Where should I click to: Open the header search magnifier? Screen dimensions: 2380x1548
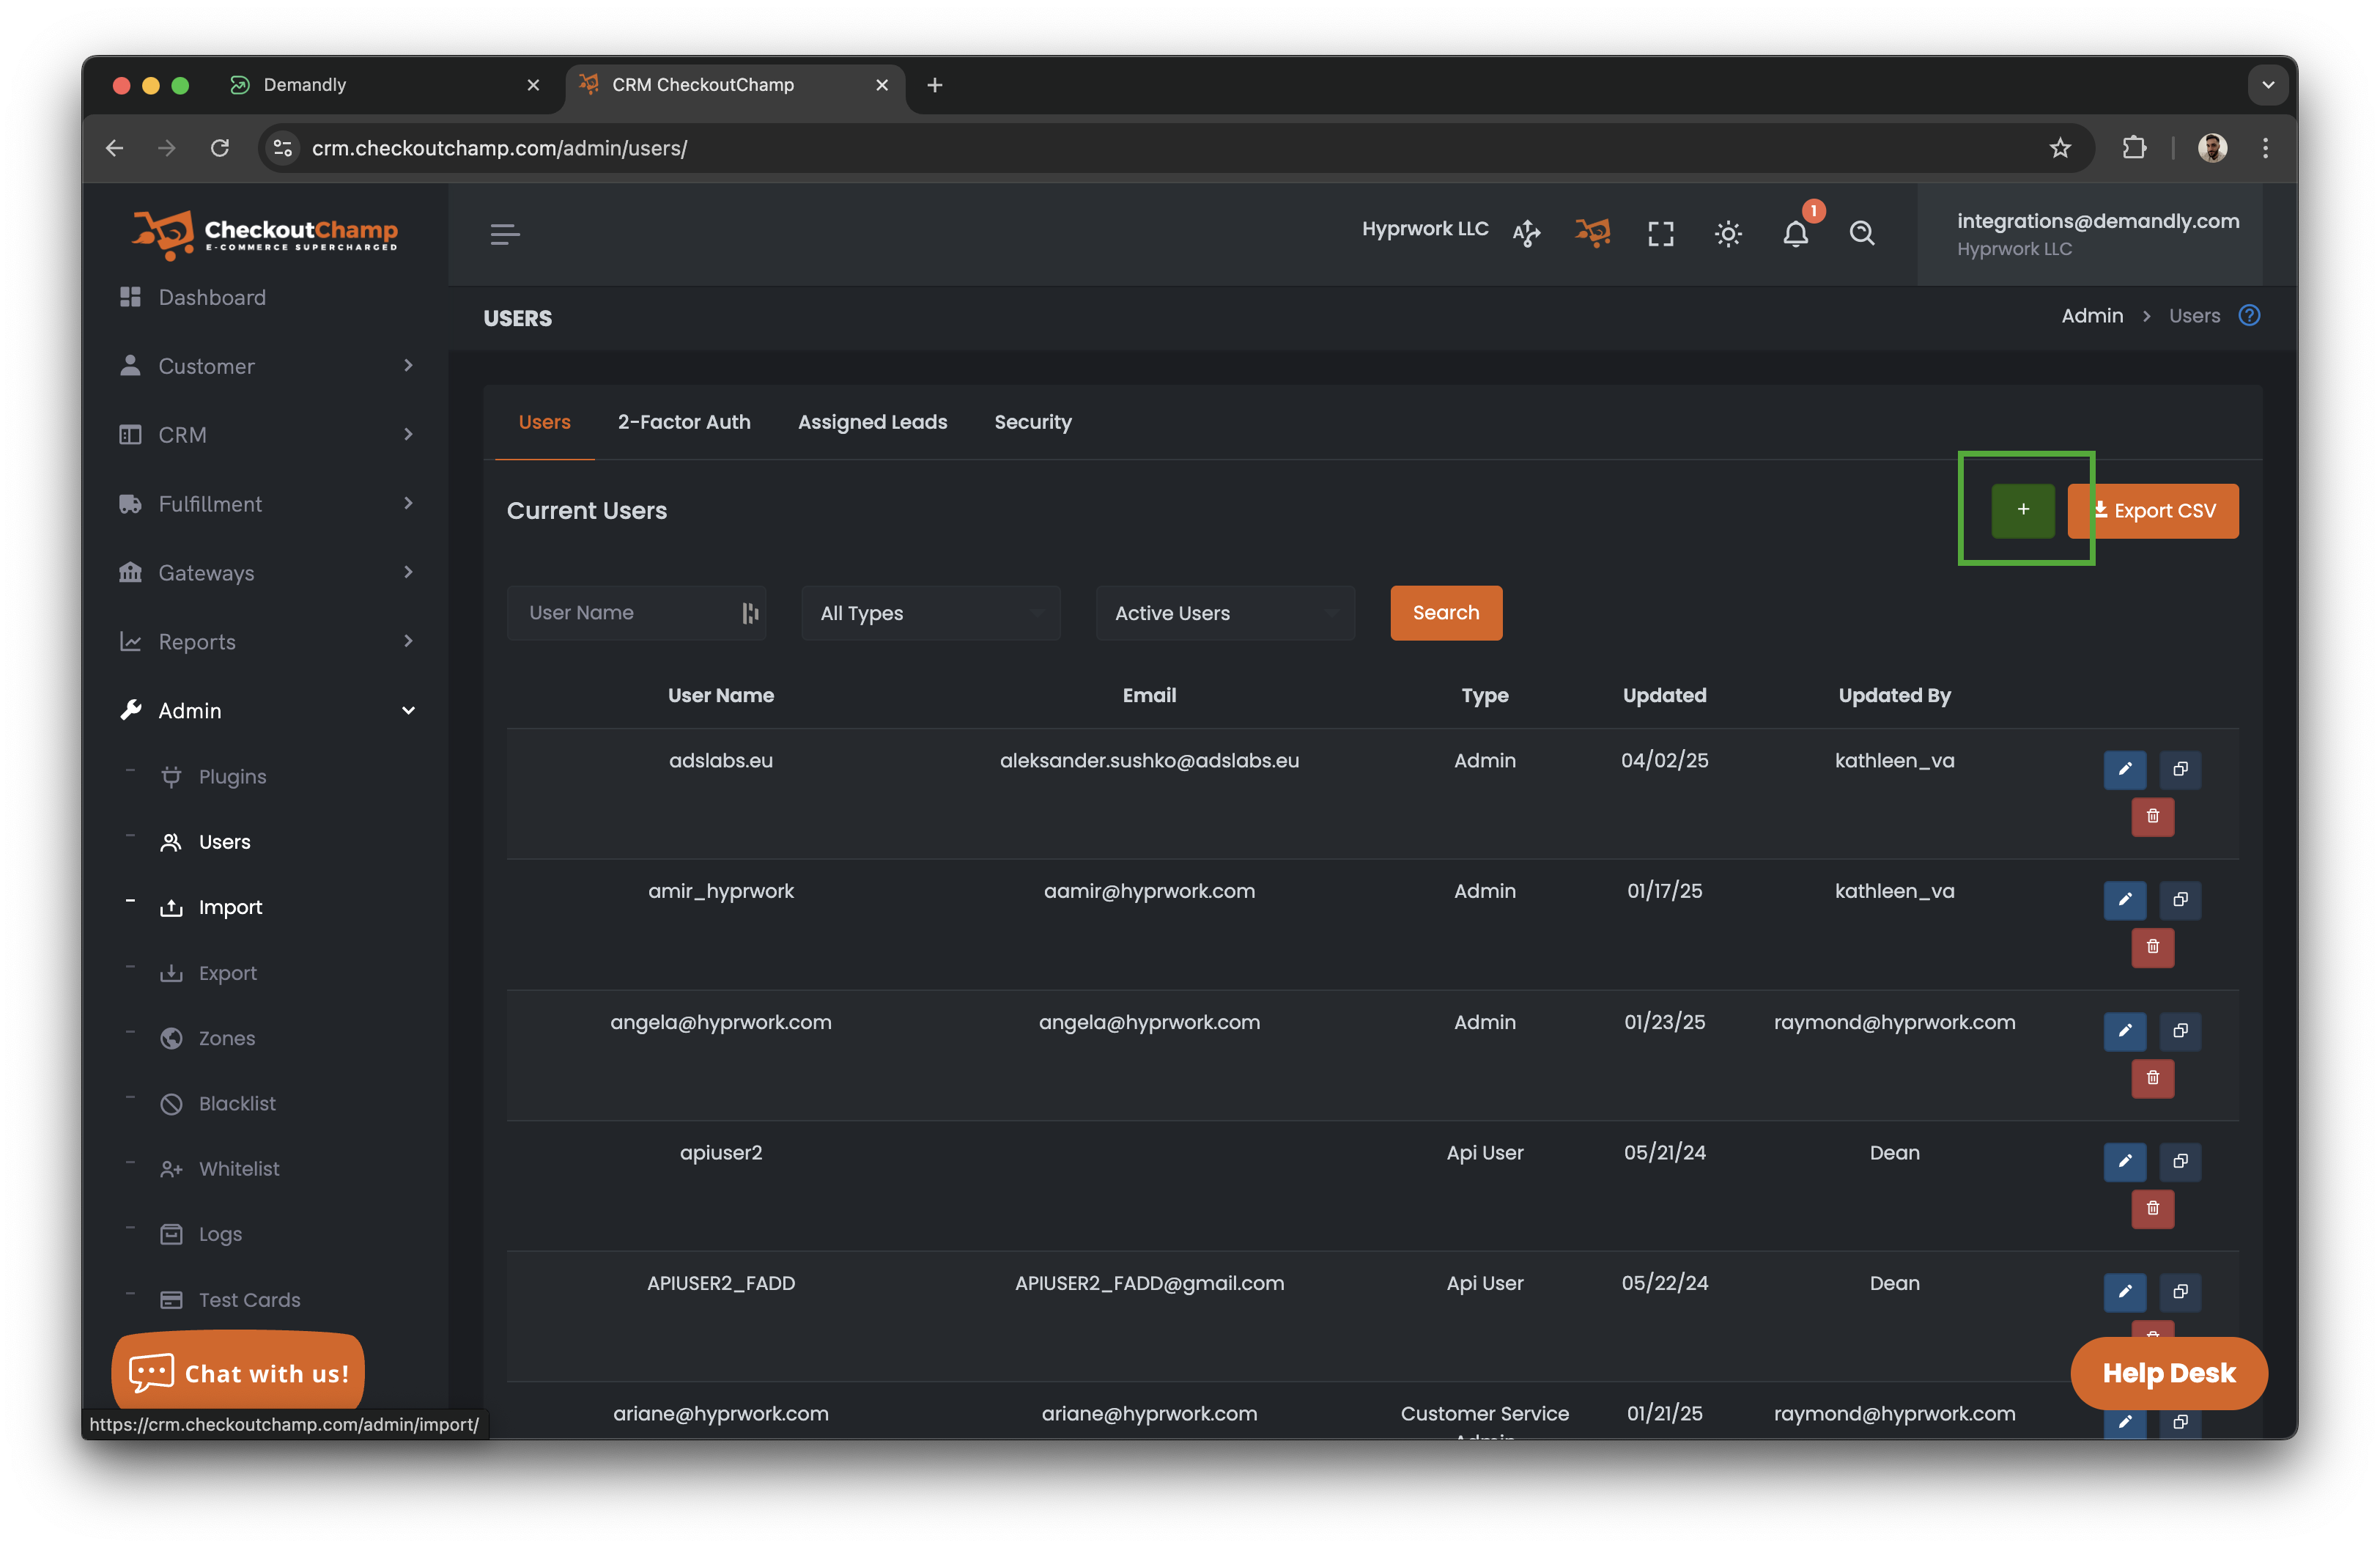pos(1861,234)
